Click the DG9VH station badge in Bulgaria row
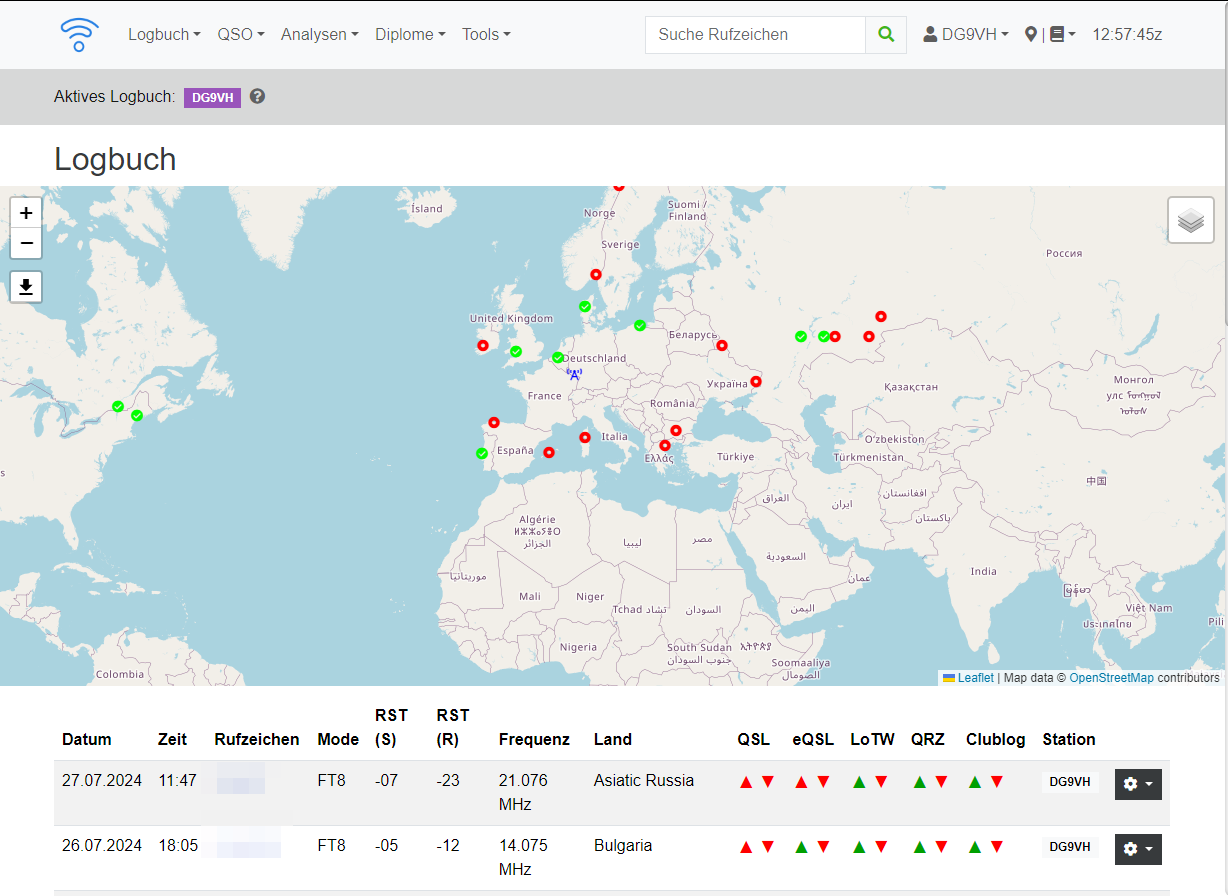The width and height of the screenshot is (1228, 896). 1069,847
